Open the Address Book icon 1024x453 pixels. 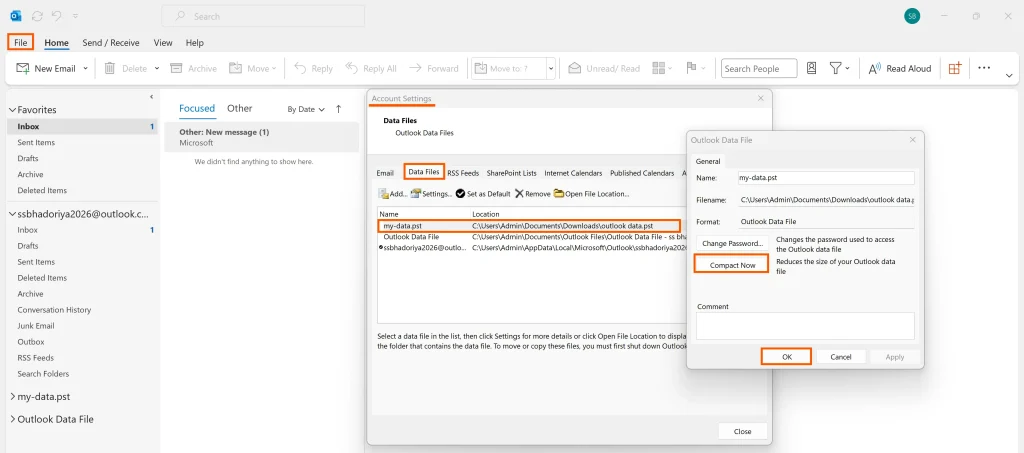(812, 69)
